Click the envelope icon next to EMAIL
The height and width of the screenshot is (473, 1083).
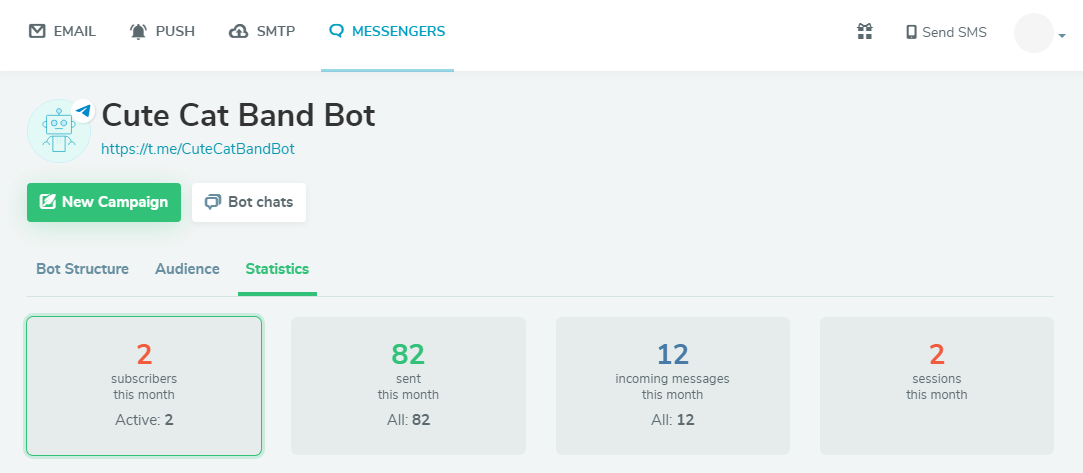pyautogui.click(x=37, y=31)
